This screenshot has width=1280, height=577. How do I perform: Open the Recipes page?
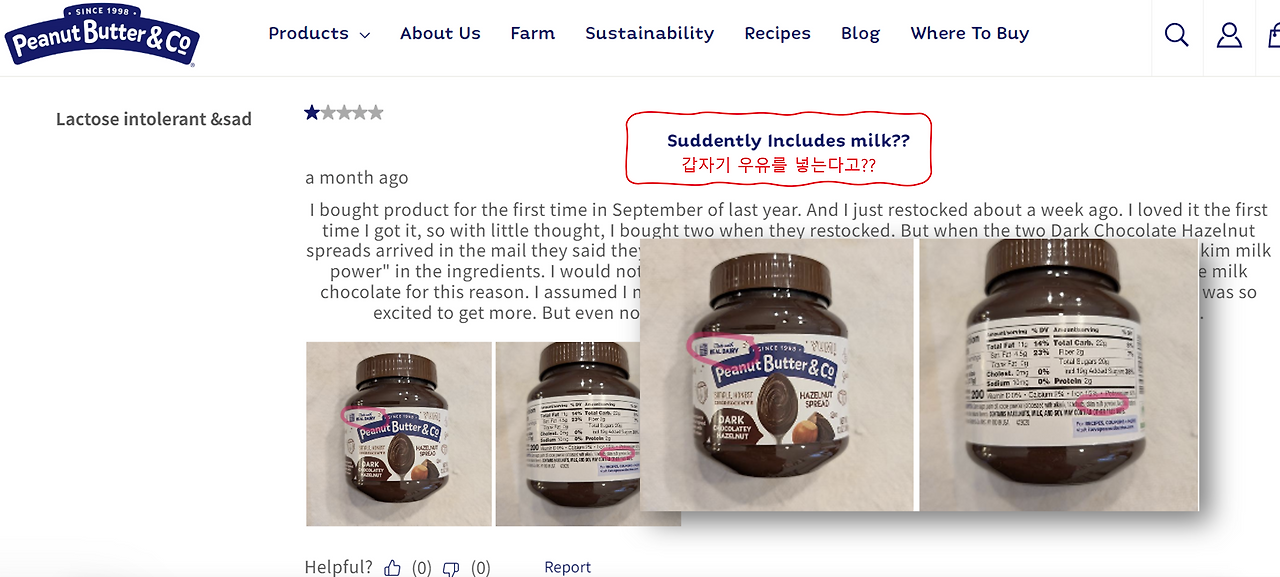pos(777,33)
